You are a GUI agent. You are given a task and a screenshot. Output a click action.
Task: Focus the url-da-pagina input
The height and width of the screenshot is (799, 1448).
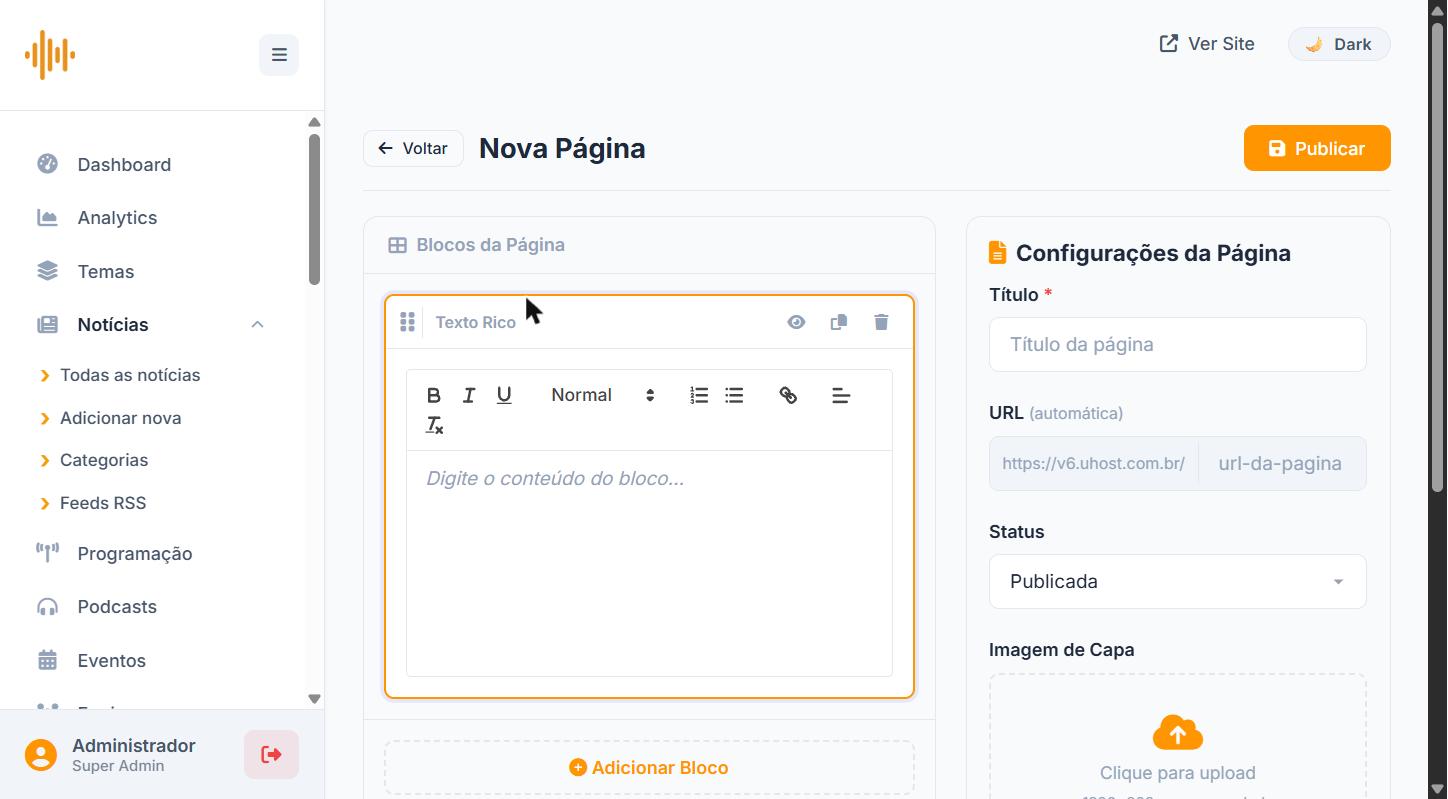click(x=1282, y=463)
